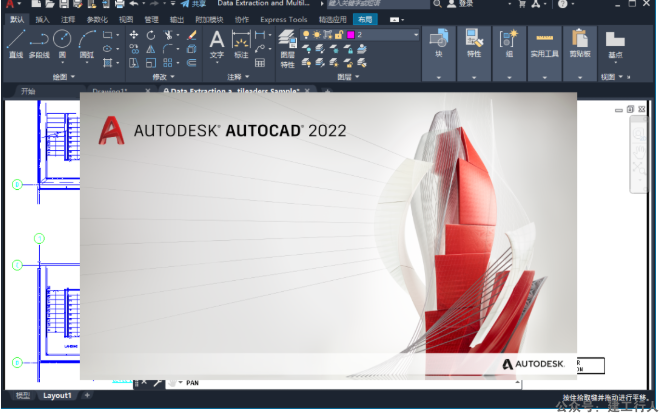Screen dimensions: 659x413
Task: Open Layer Properties (图层特性) manager
Action: click(x=288, y=48)
